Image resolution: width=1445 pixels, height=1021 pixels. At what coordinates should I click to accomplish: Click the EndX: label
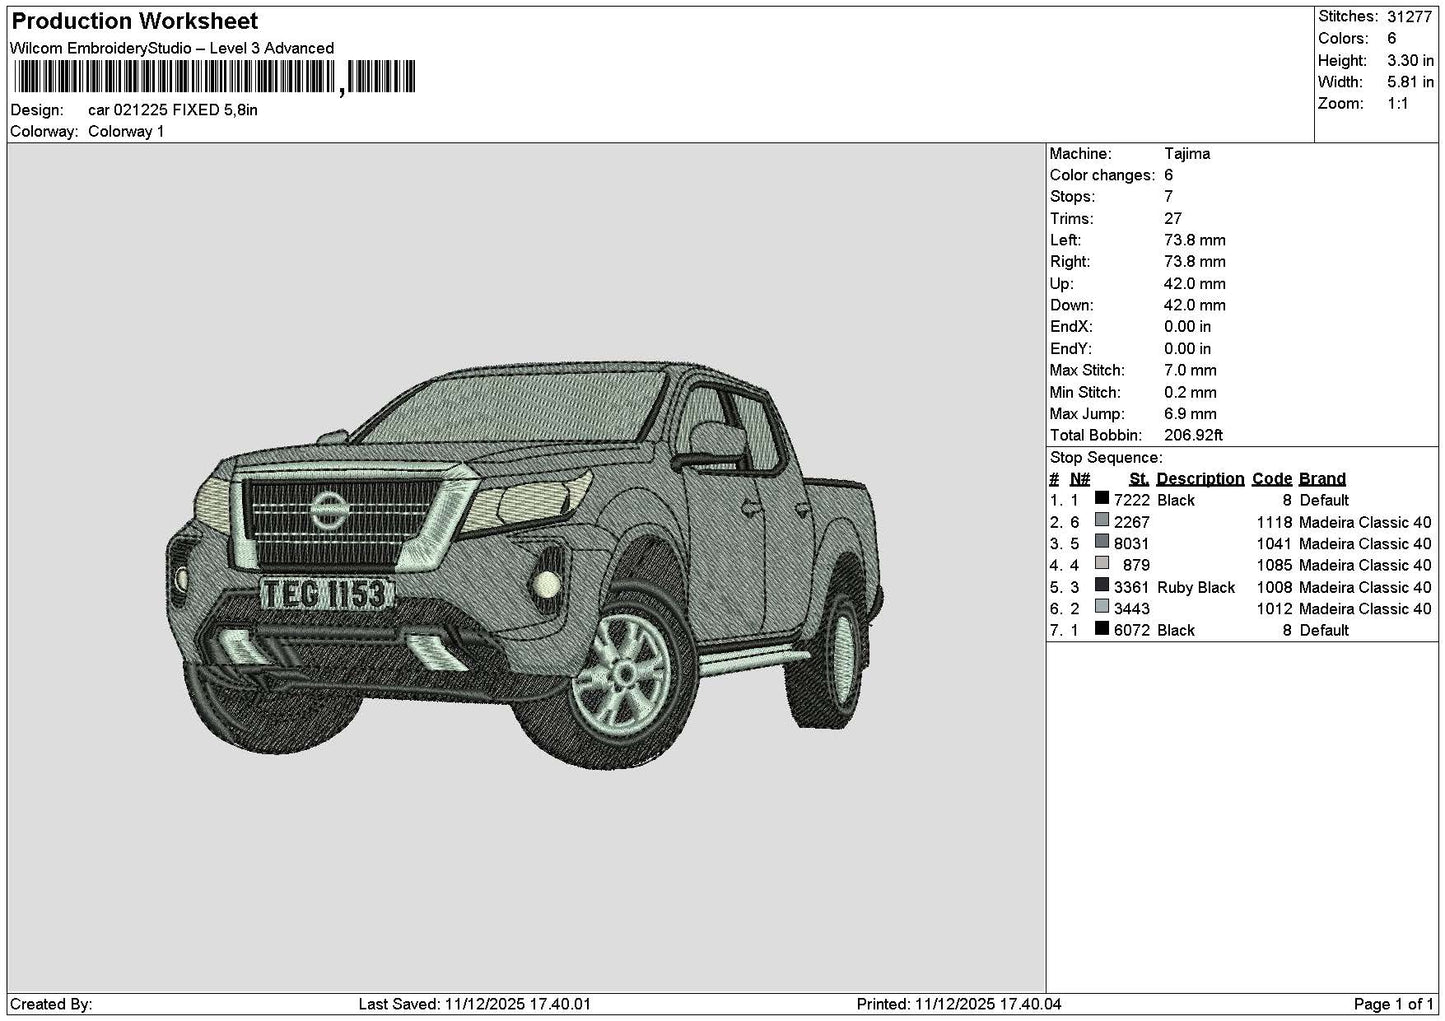pos(1071,327)
